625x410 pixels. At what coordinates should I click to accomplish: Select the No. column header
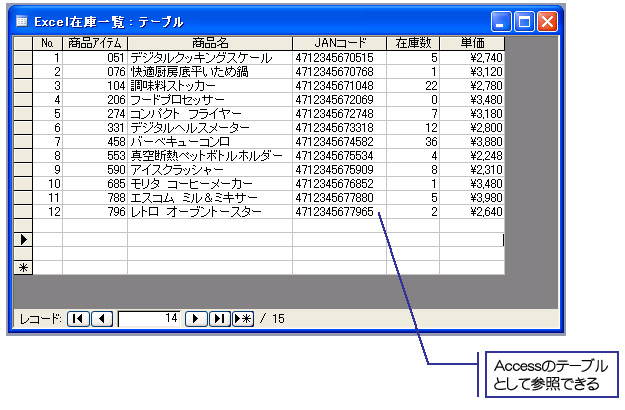coord(46,43)
